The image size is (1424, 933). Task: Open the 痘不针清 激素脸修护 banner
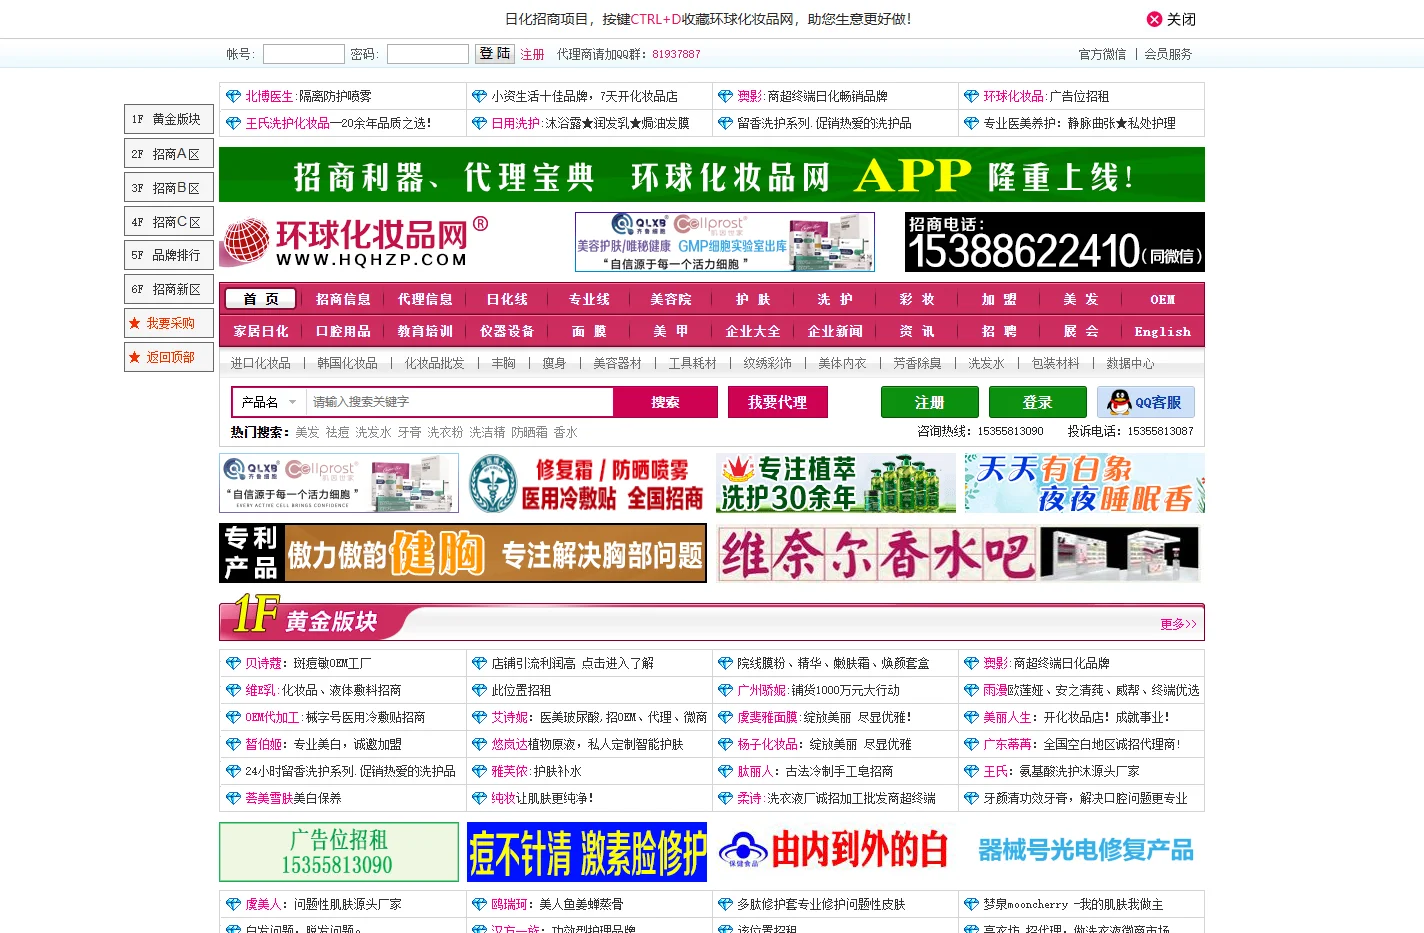coord(587,852)
